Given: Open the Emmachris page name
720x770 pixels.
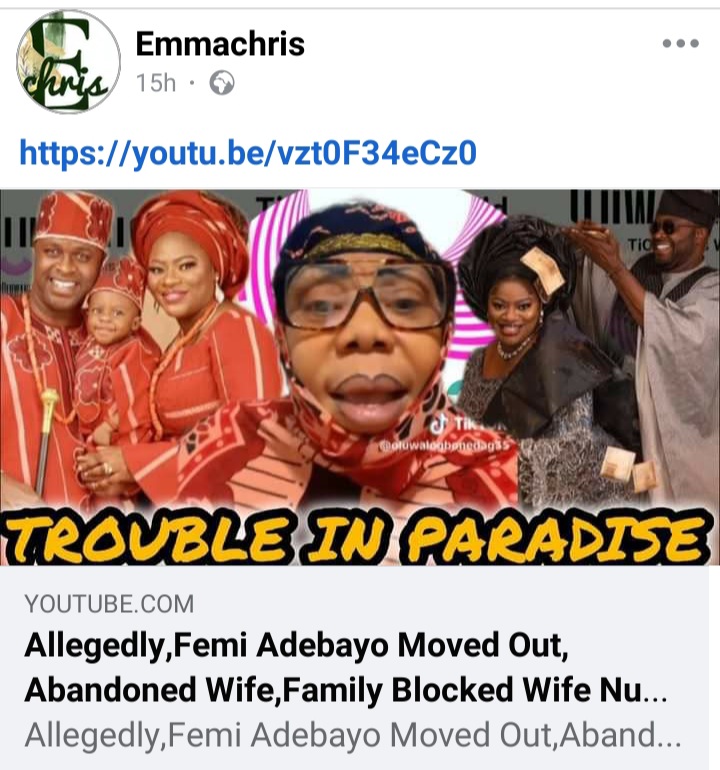Looking at the screenshot, I should [220, 44].
